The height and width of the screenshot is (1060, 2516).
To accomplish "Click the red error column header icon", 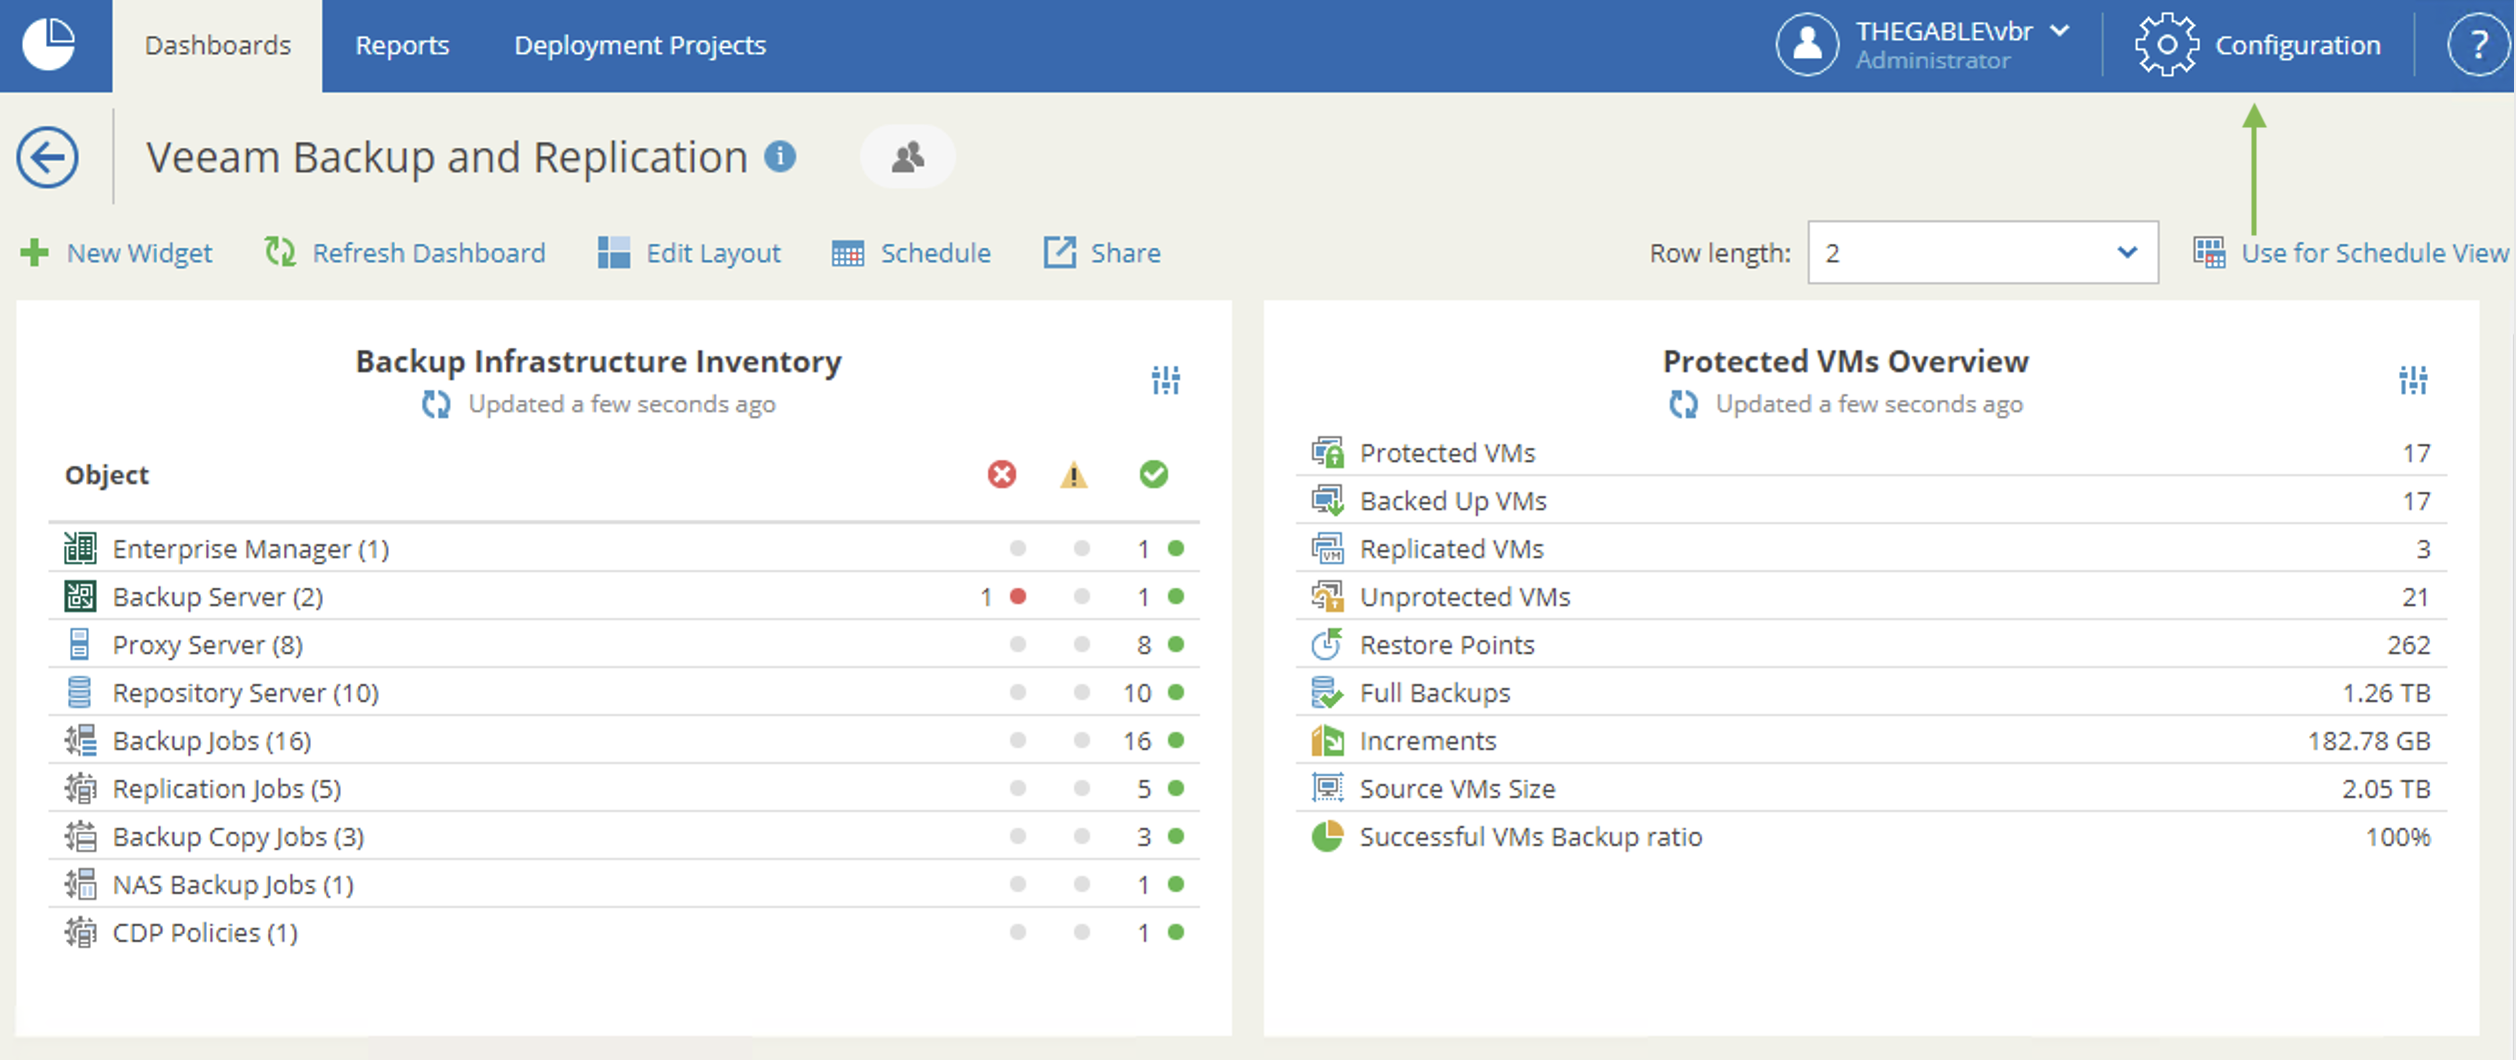I will tap(1001, 474).
